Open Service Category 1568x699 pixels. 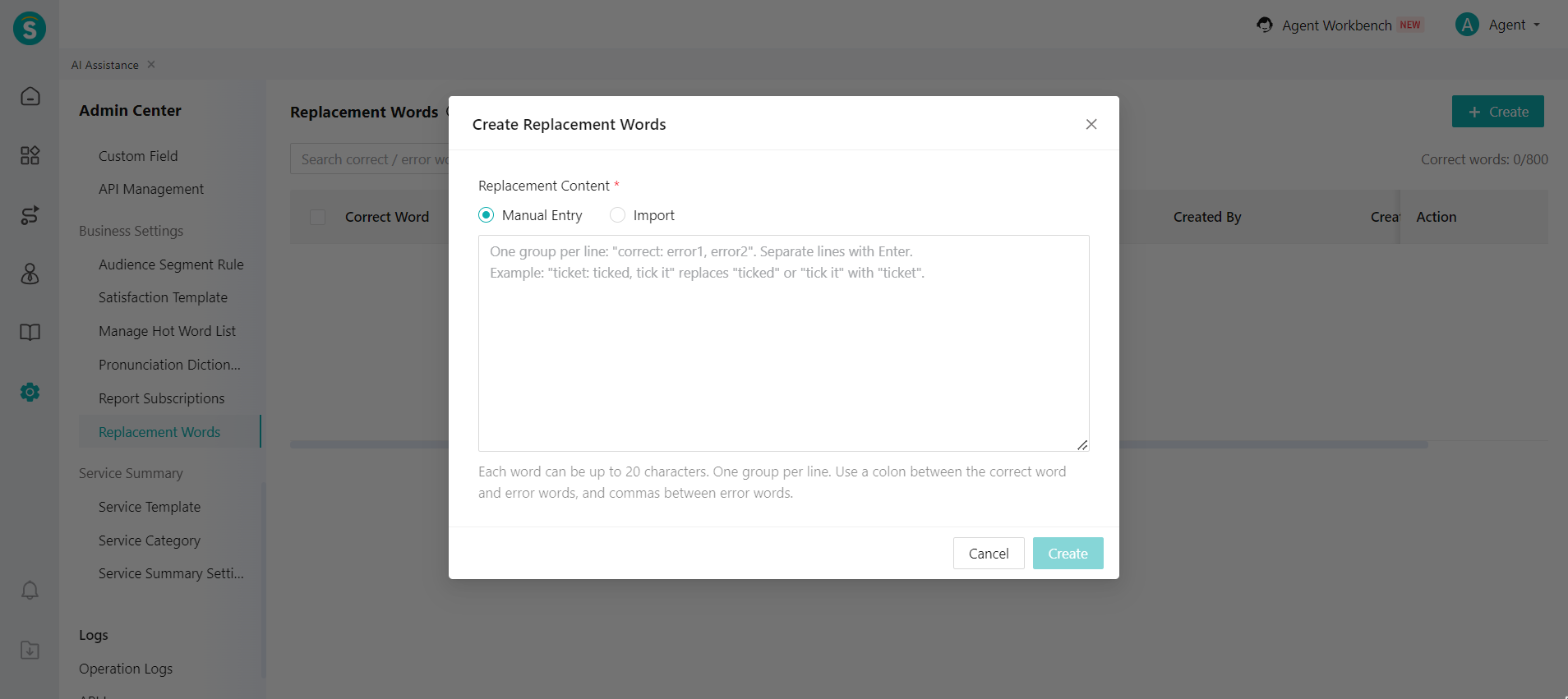click(x=149, y=541)
